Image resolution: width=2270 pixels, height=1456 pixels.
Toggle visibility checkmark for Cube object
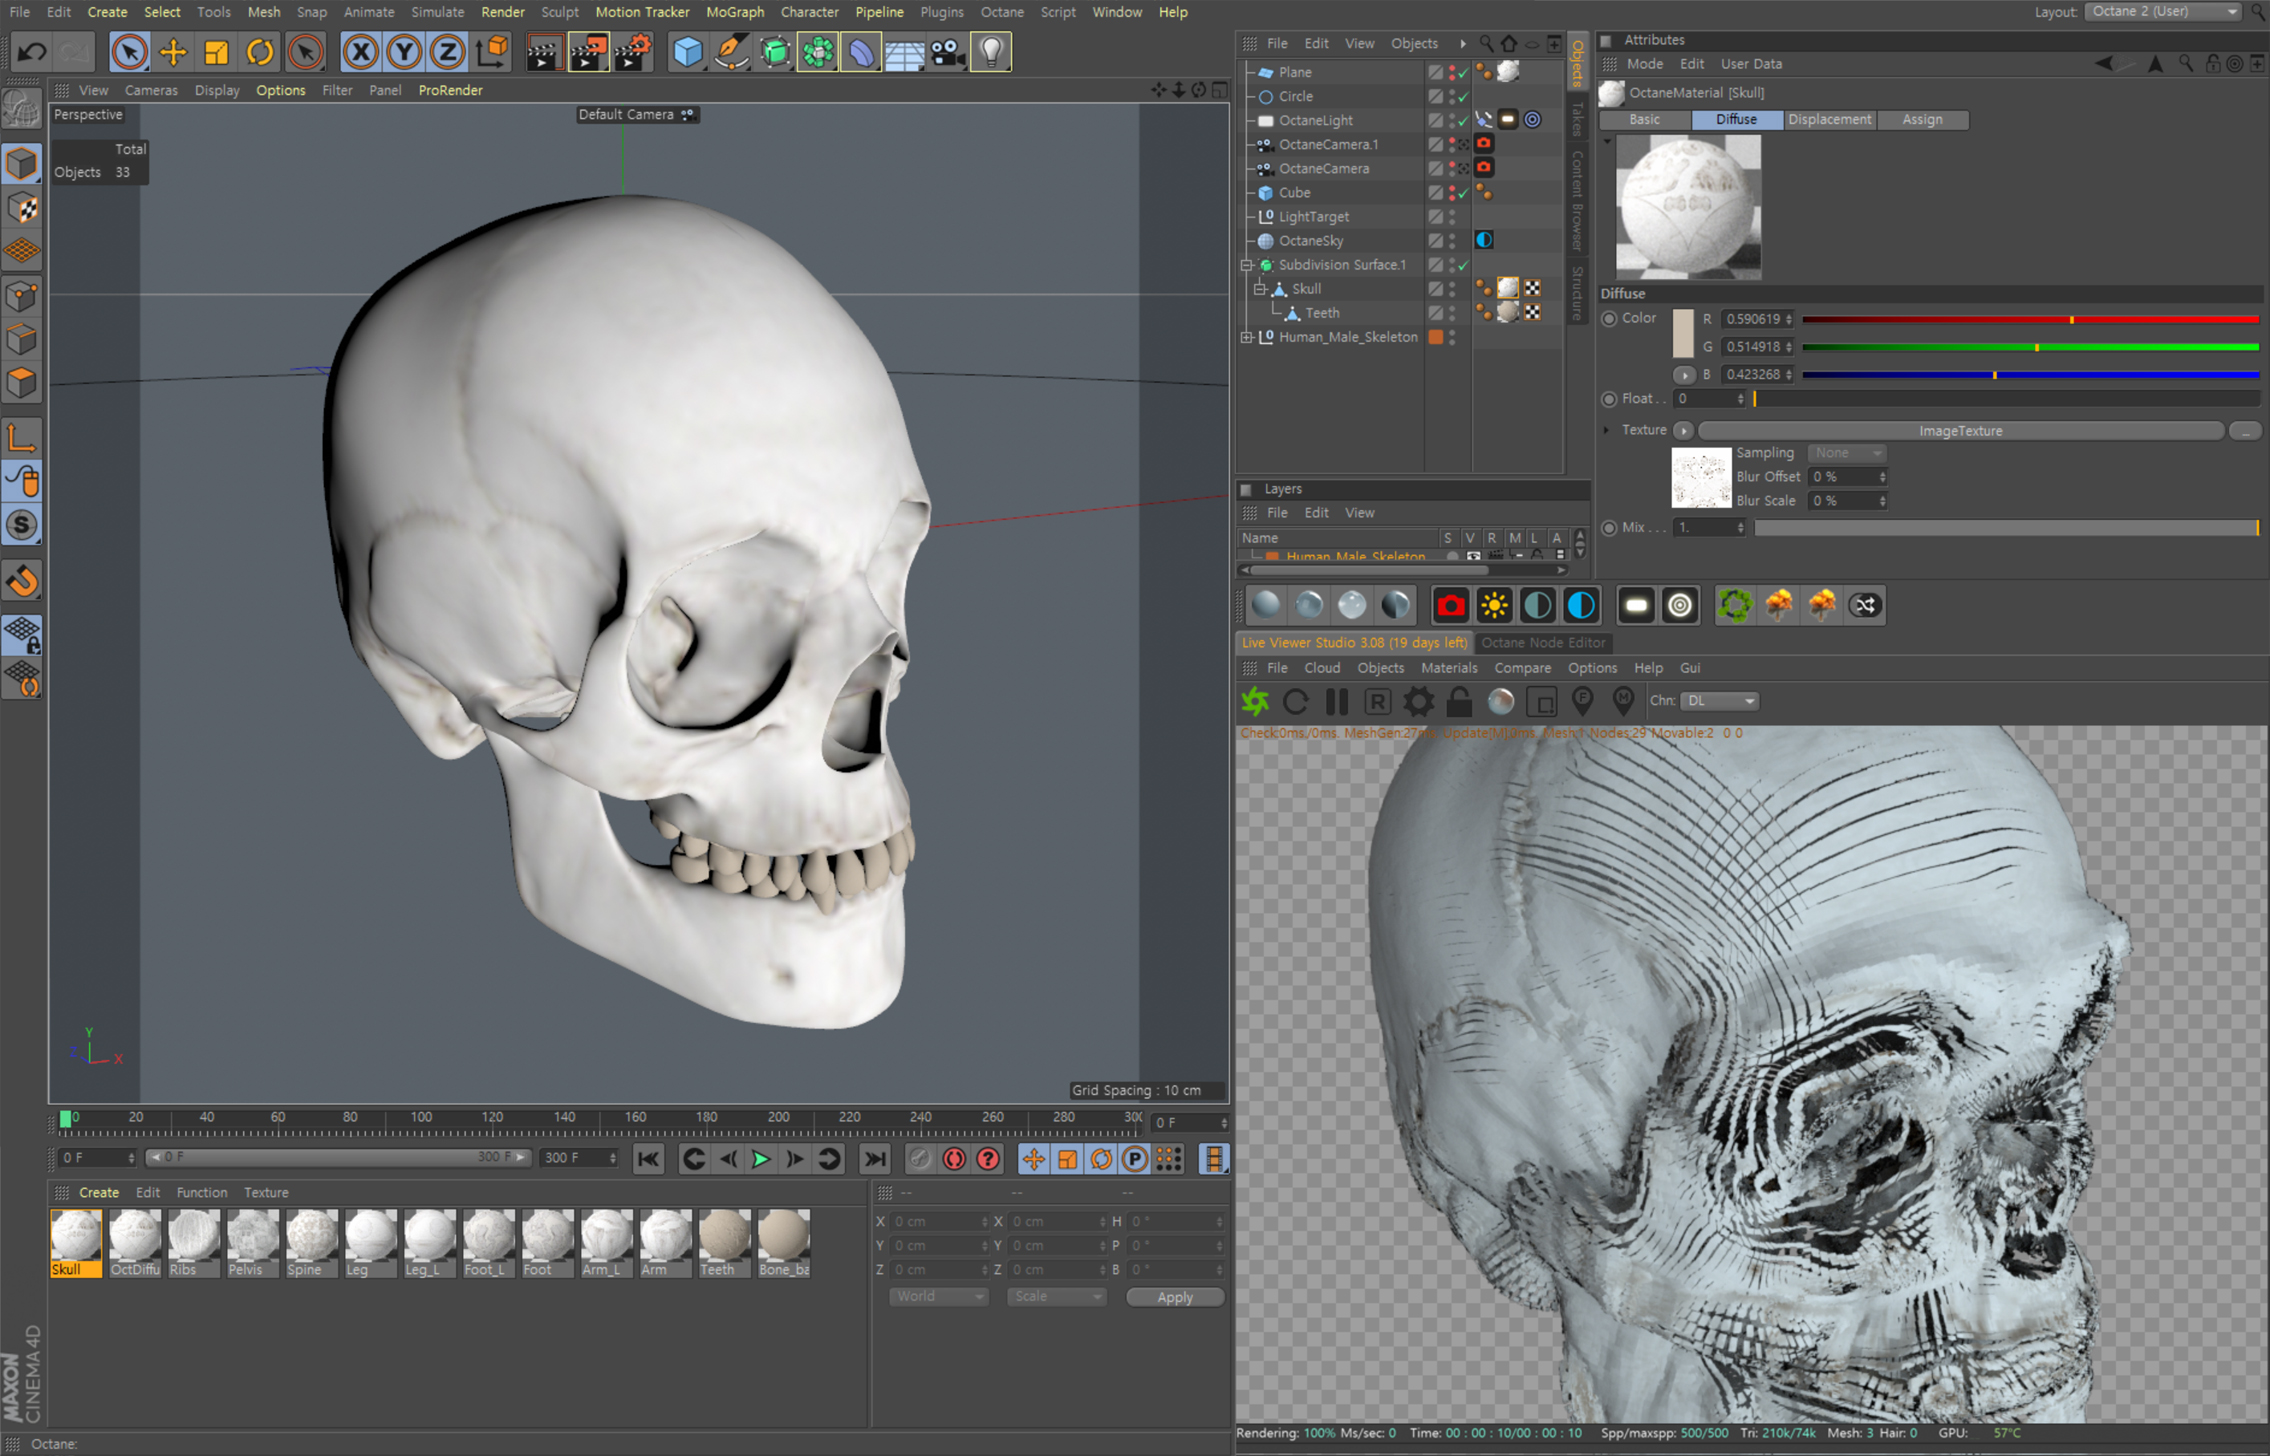coord(1463,193)
